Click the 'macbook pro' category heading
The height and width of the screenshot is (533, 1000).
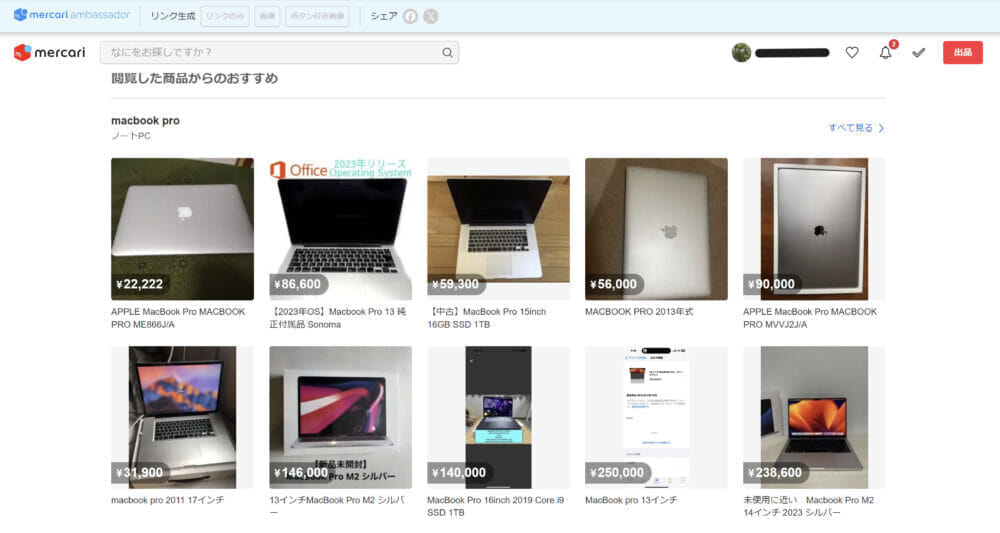point(145,120)
